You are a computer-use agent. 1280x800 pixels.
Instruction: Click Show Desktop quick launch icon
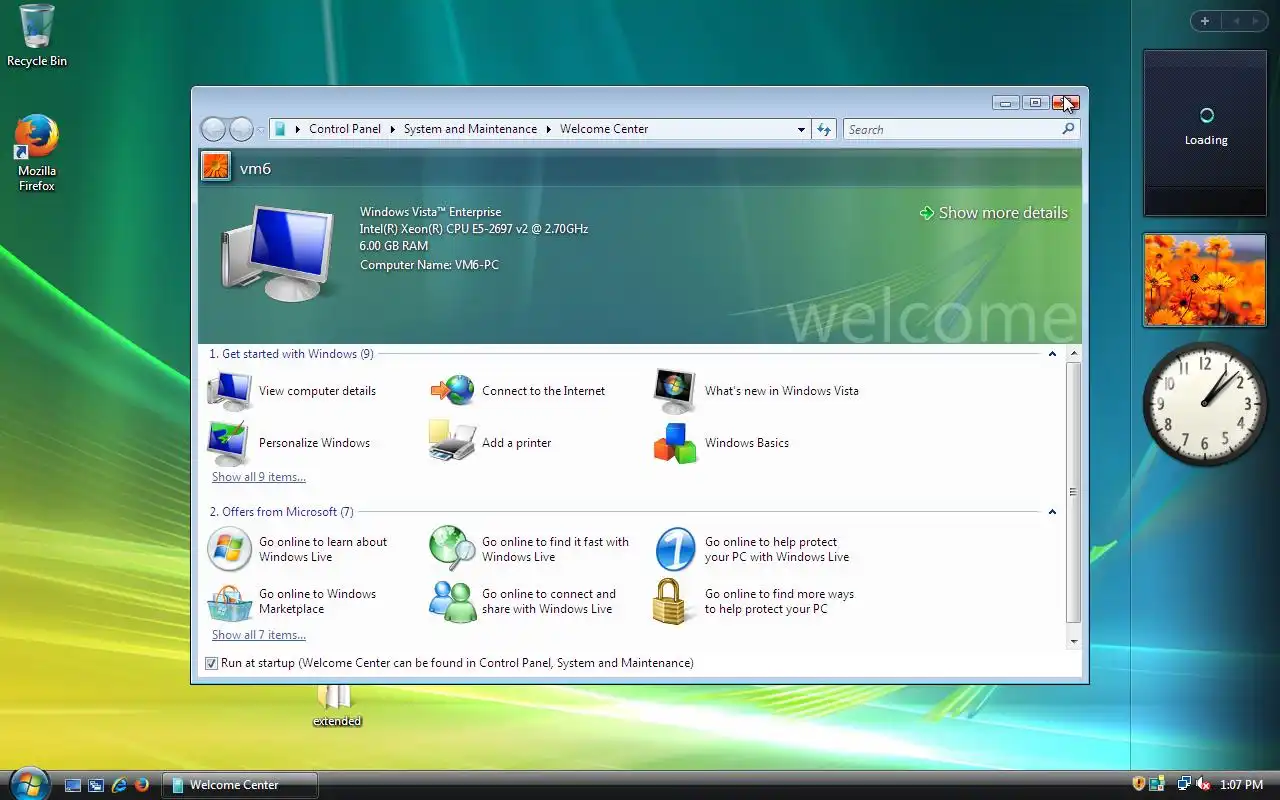73,785
